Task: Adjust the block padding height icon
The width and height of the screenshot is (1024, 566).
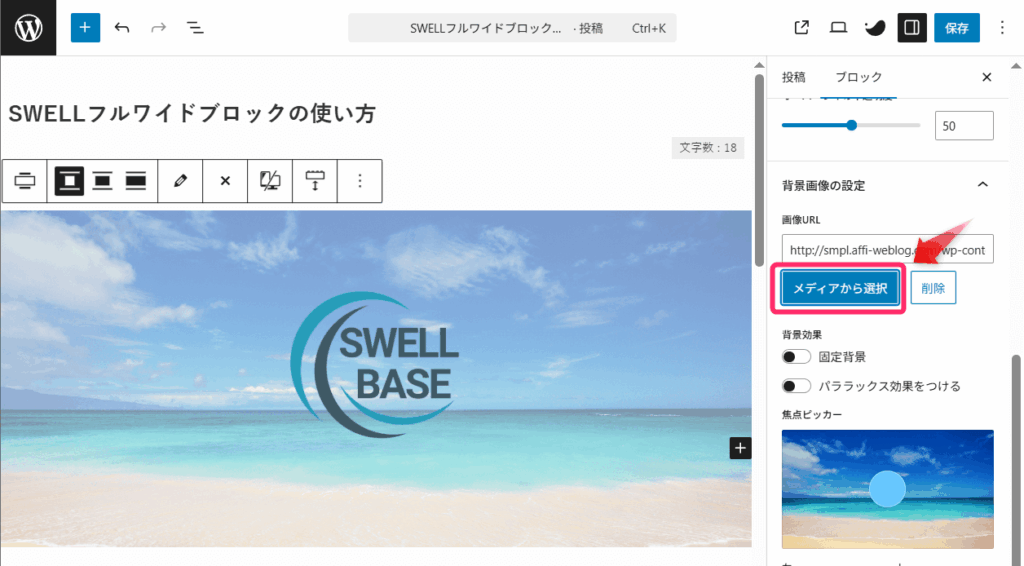Action: 315,181
